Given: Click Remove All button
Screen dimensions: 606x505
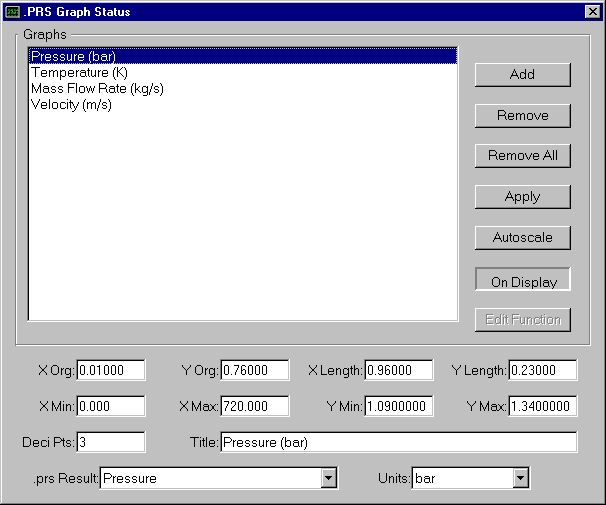Looking at the screenshot, I should [x=523, y=156].
